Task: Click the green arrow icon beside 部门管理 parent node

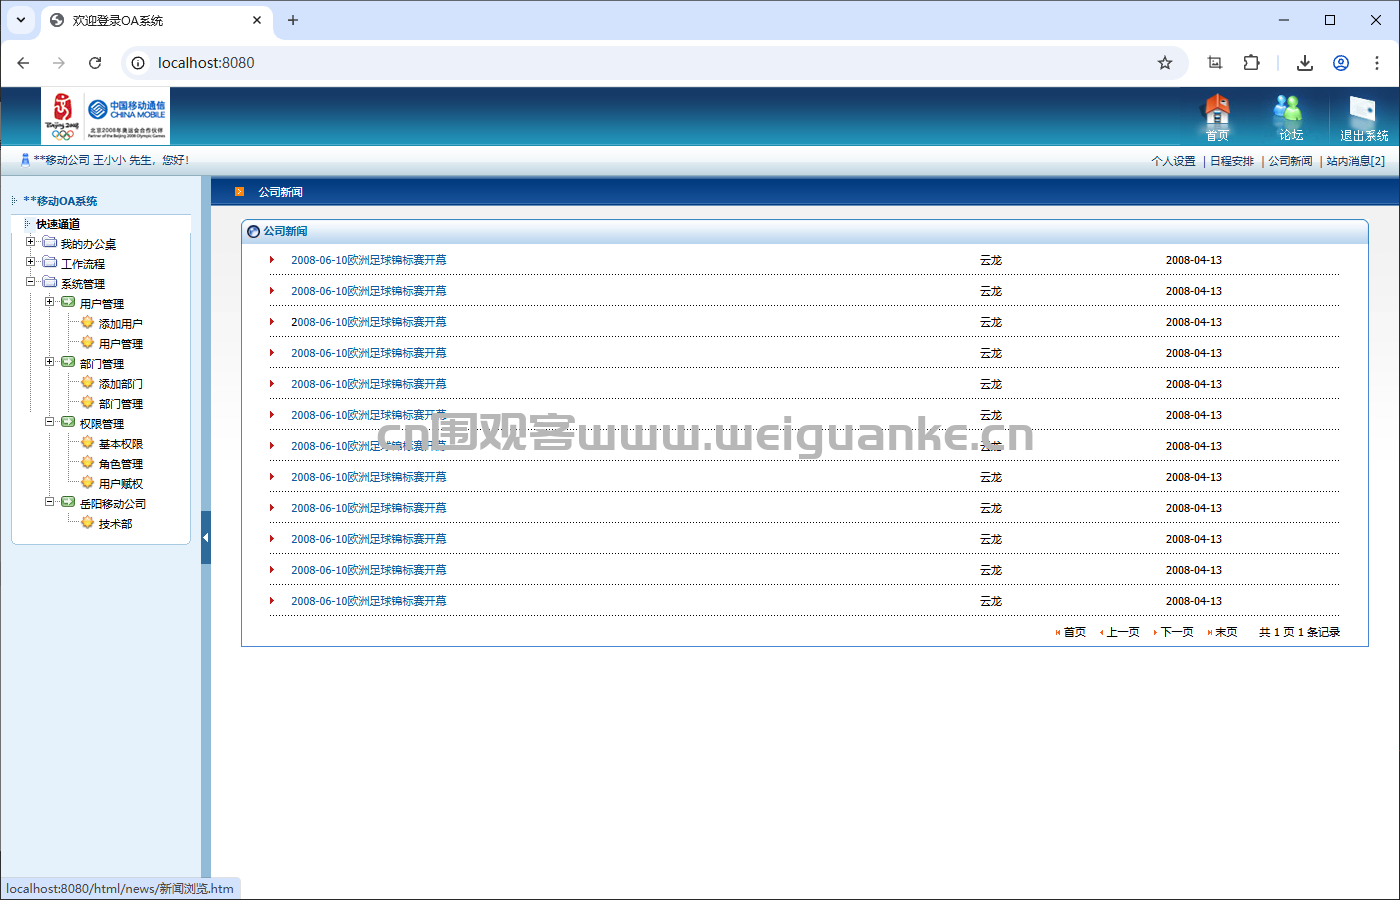Action: tap(68, 362)
